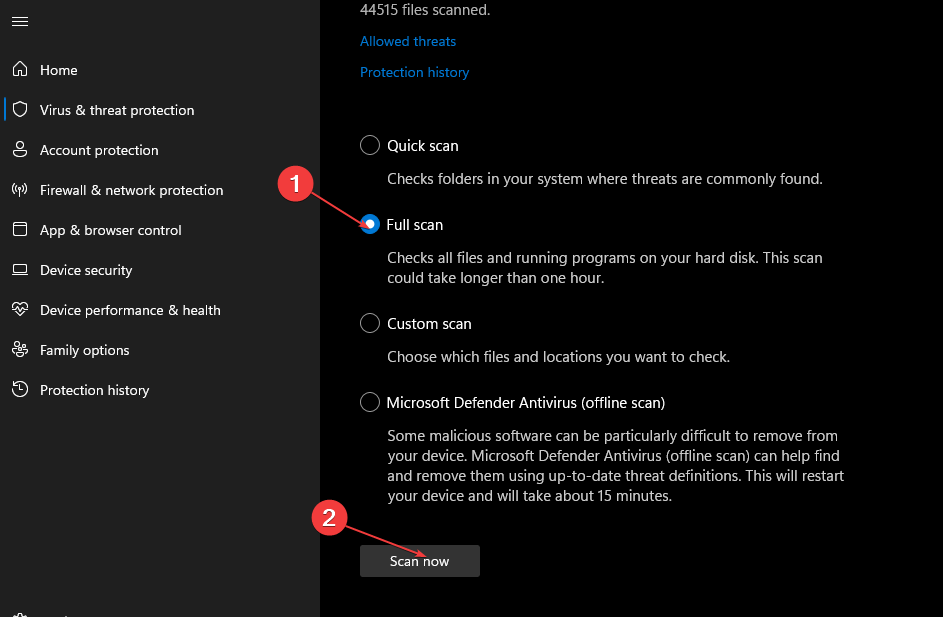Click the Virus & threat protection shield icon
Screen dimensions: 943x617
click(x=19, y=110)
